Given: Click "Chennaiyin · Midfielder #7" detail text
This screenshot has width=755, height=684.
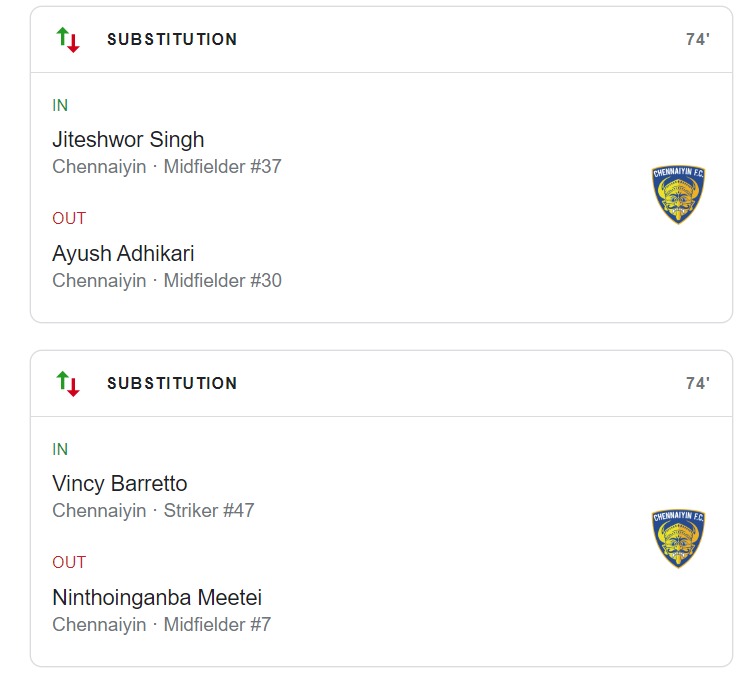Looking at the screenshot, I should (161, 625).
